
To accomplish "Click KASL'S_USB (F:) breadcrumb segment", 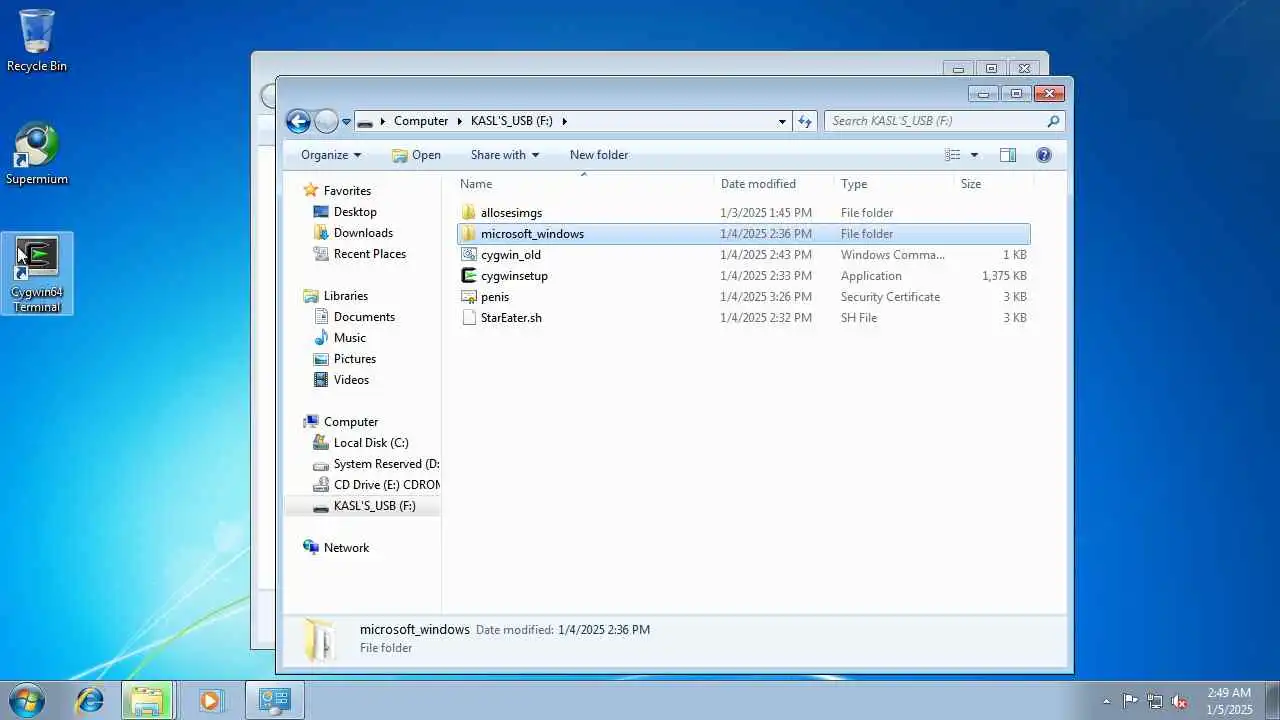I will (512, 121).
